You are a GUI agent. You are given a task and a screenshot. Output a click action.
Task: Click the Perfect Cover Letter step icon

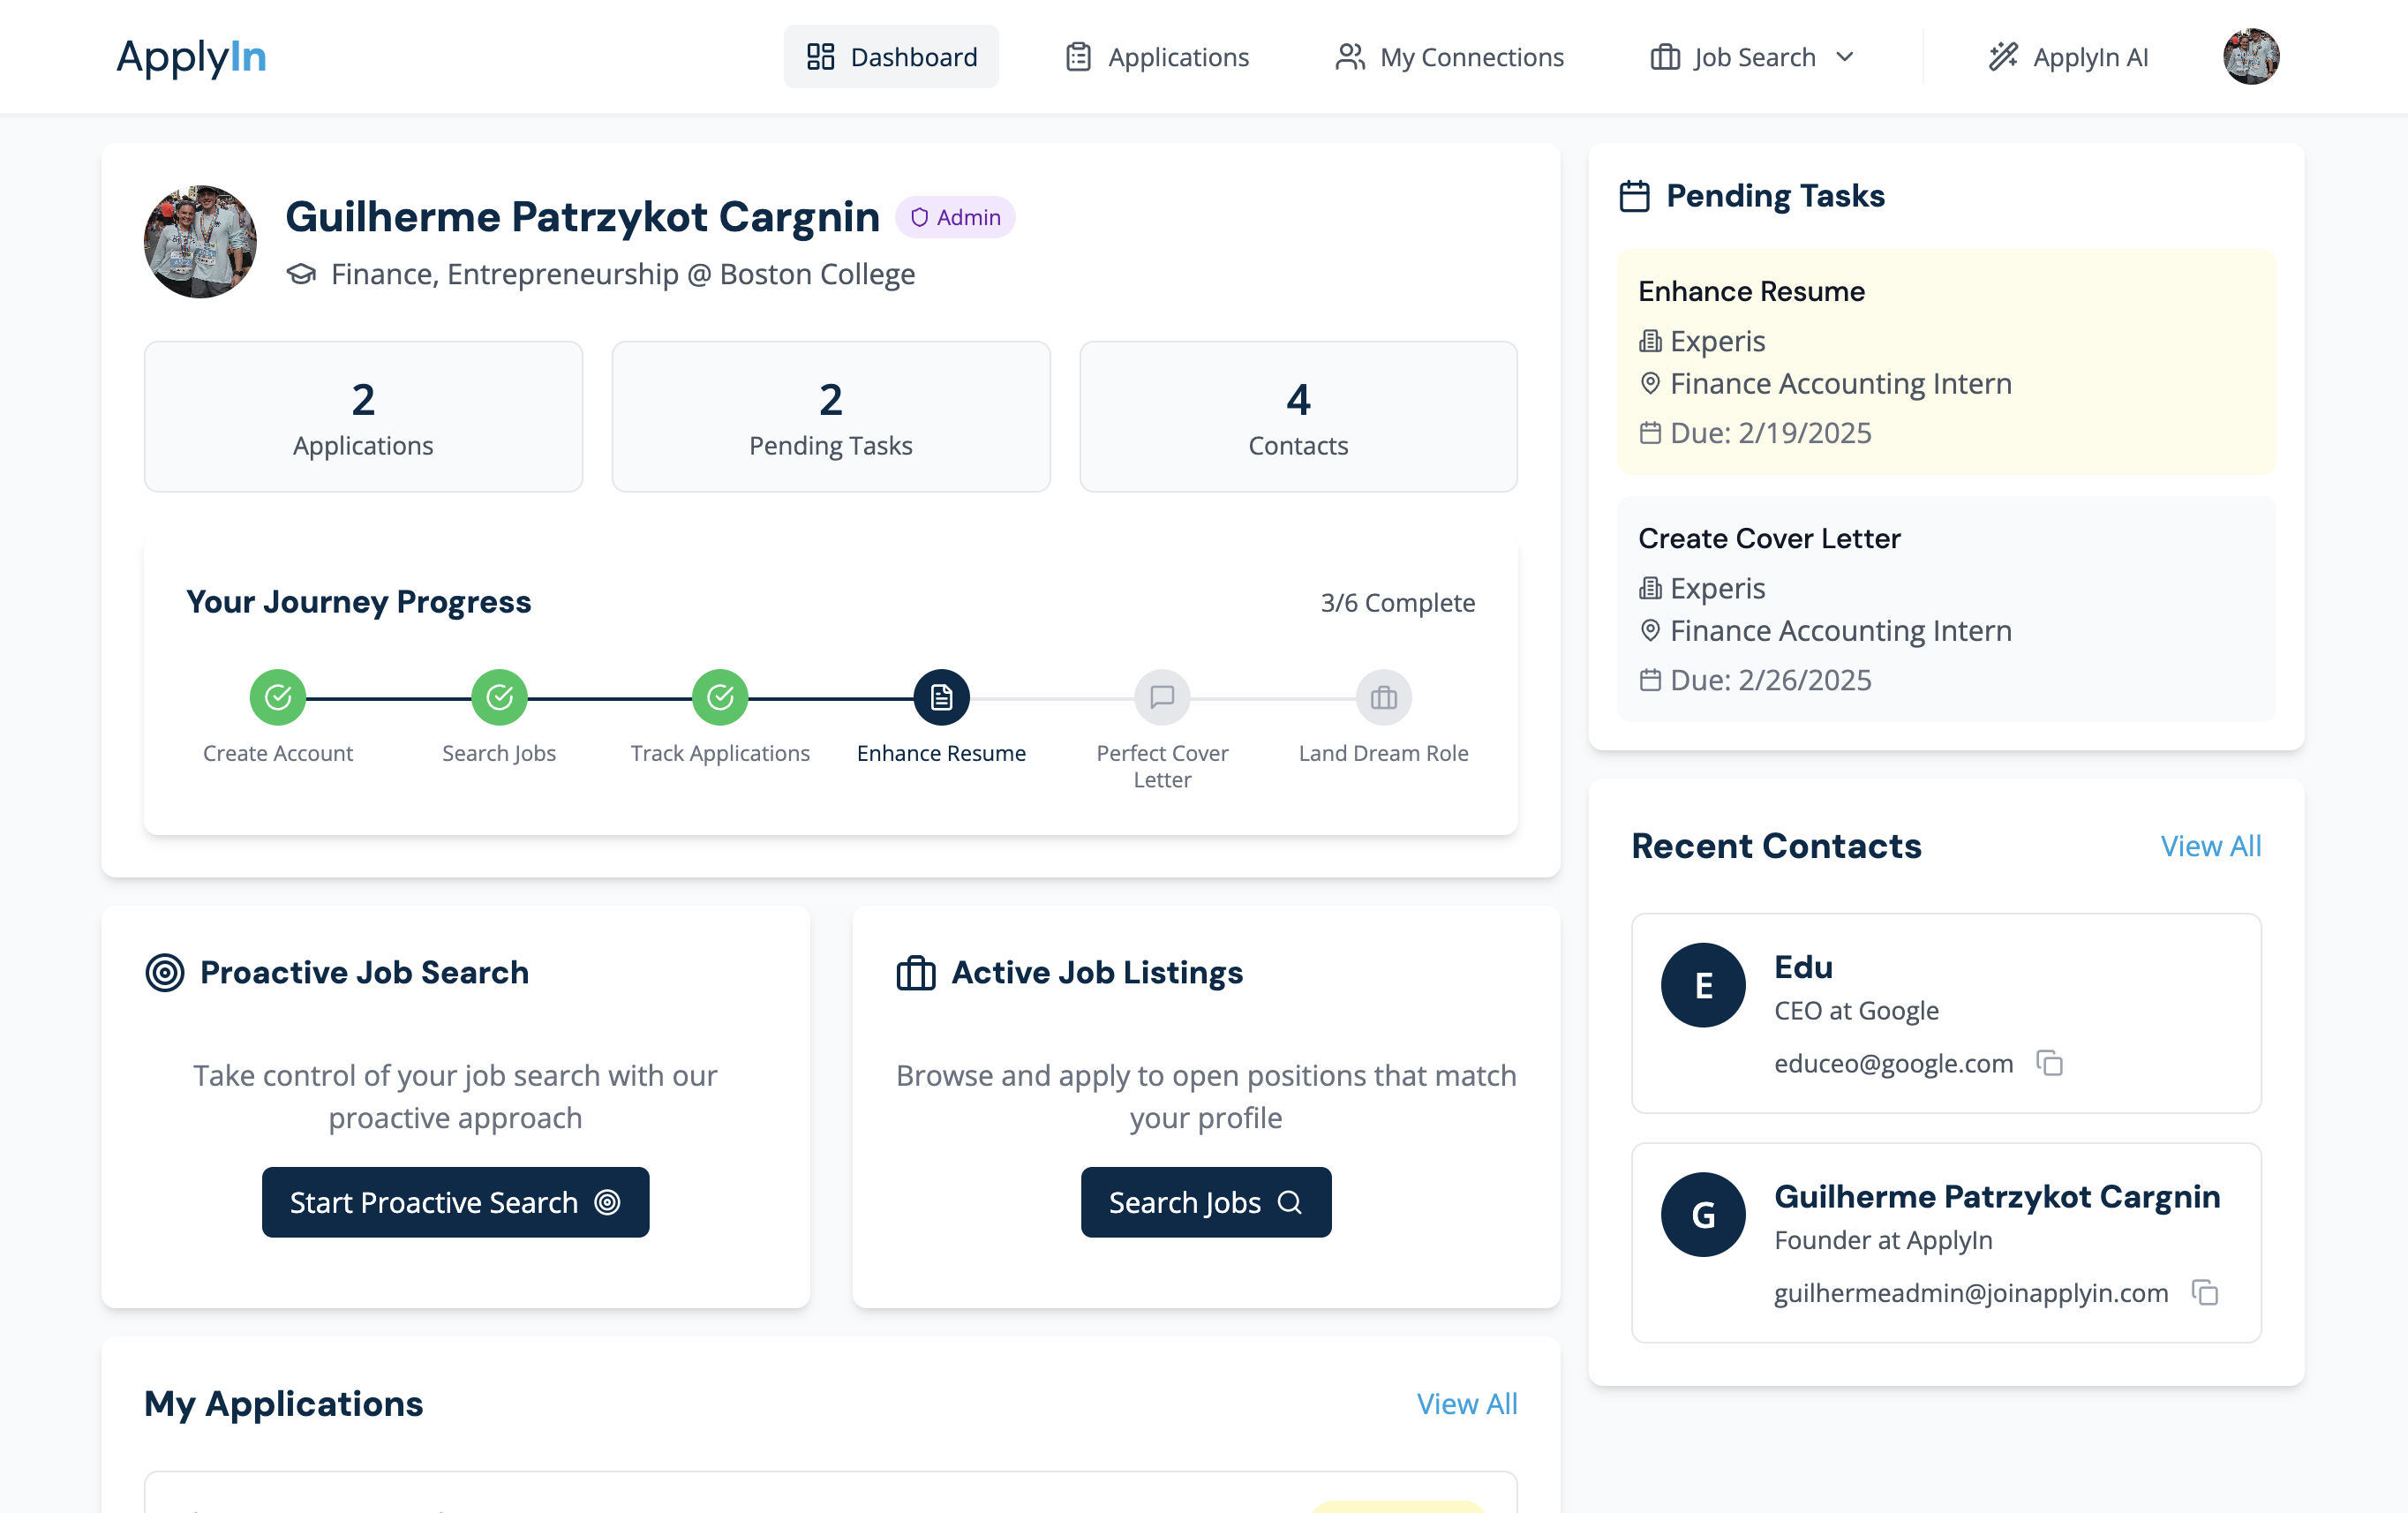[x=1161, y=697]
